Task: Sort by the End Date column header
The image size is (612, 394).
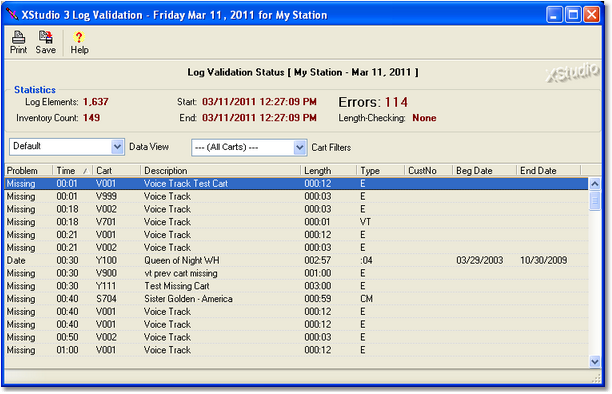Action: pos(548,171)
